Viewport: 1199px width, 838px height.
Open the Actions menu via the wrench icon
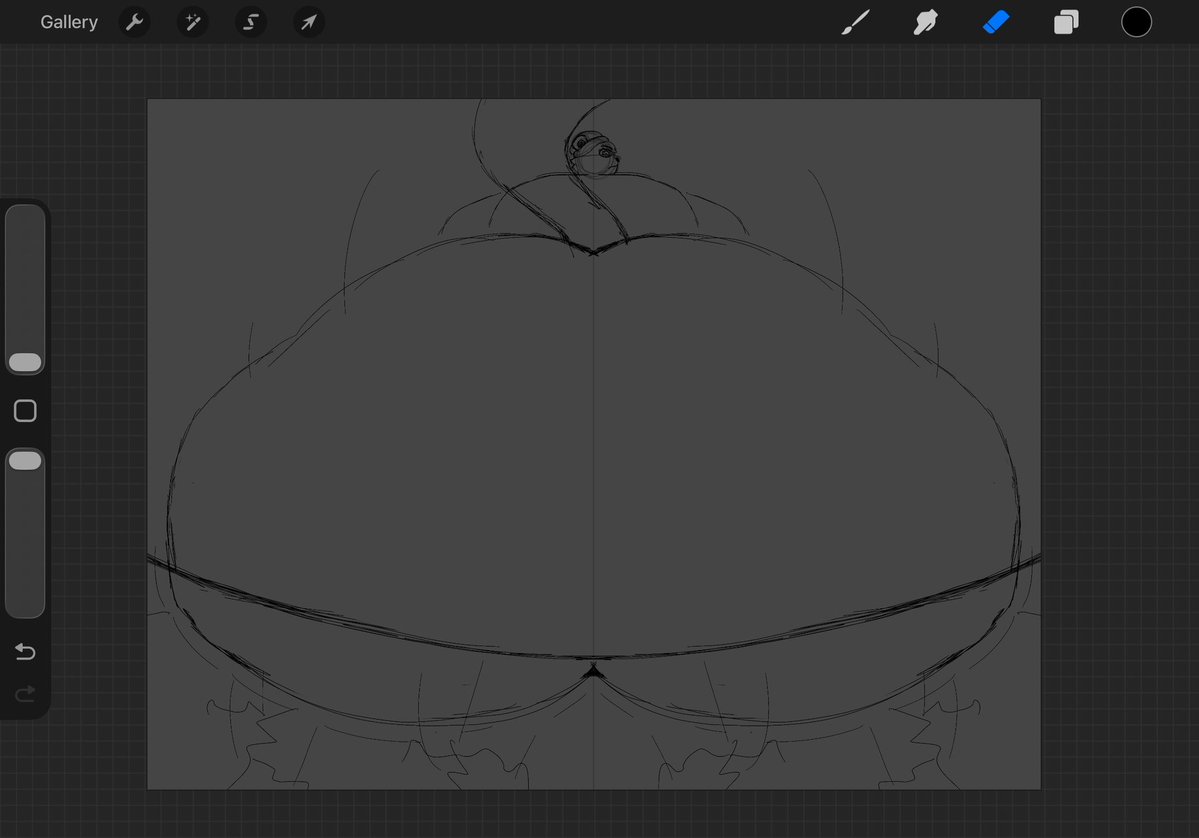click(x=134, y=21)
